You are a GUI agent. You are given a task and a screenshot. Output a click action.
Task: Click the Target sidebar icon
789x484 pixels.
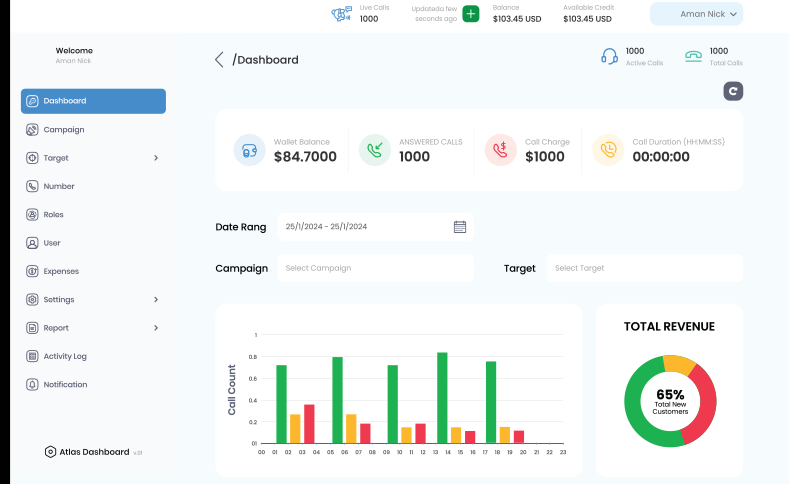tap(32, 158)
